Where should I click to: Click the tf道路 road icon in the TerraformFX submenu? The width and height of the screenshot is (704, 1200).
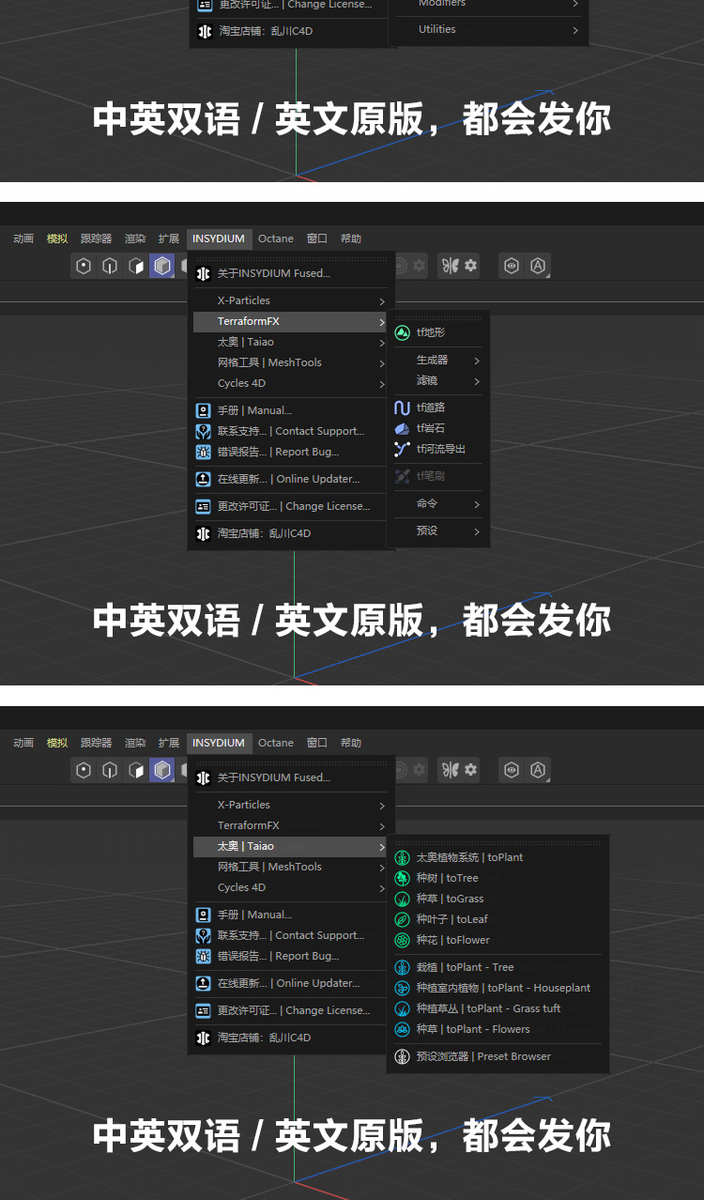(402, 408)
